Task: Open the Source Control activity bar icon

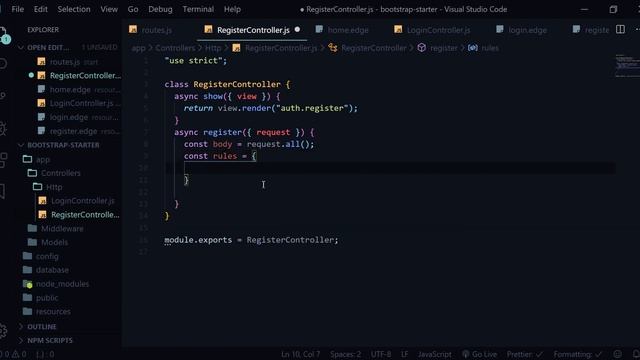Action: 3,96
